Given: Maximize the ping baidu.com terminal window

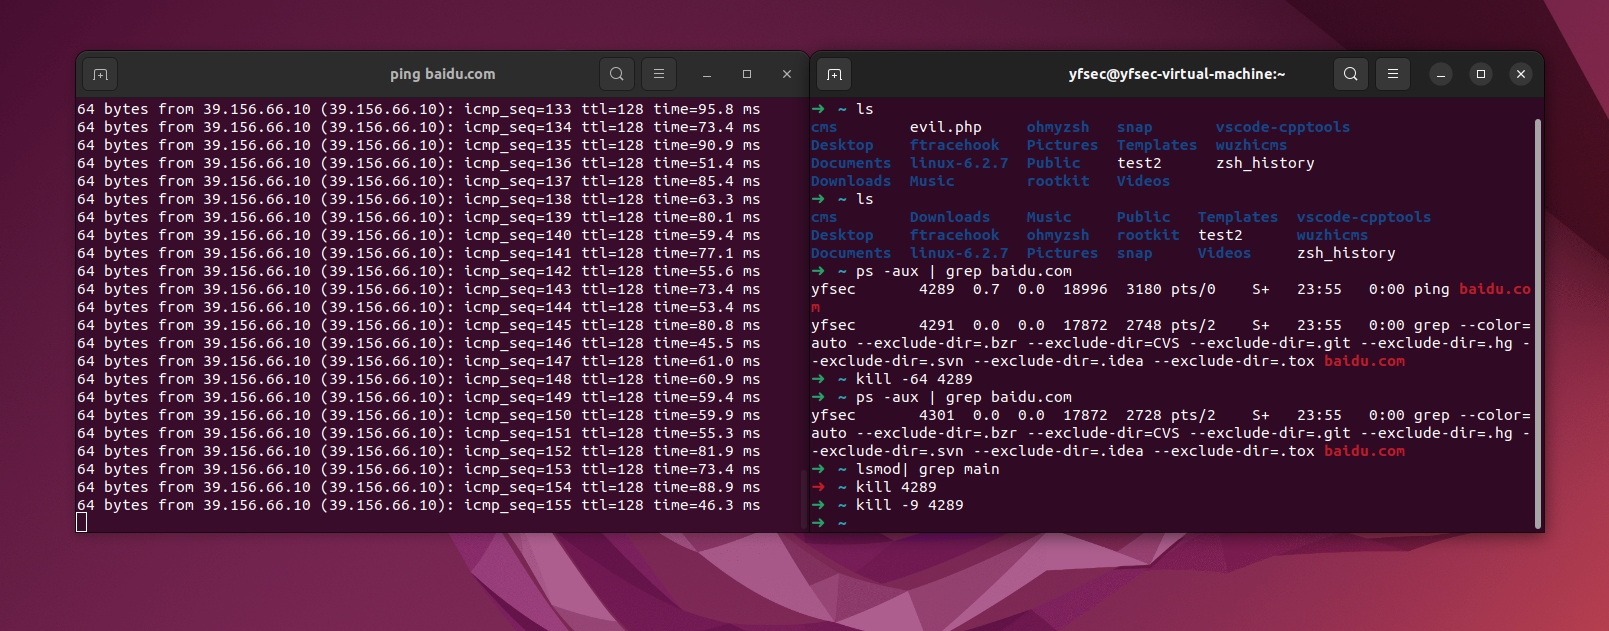Looking at the screenshot, I should [747, 74].
